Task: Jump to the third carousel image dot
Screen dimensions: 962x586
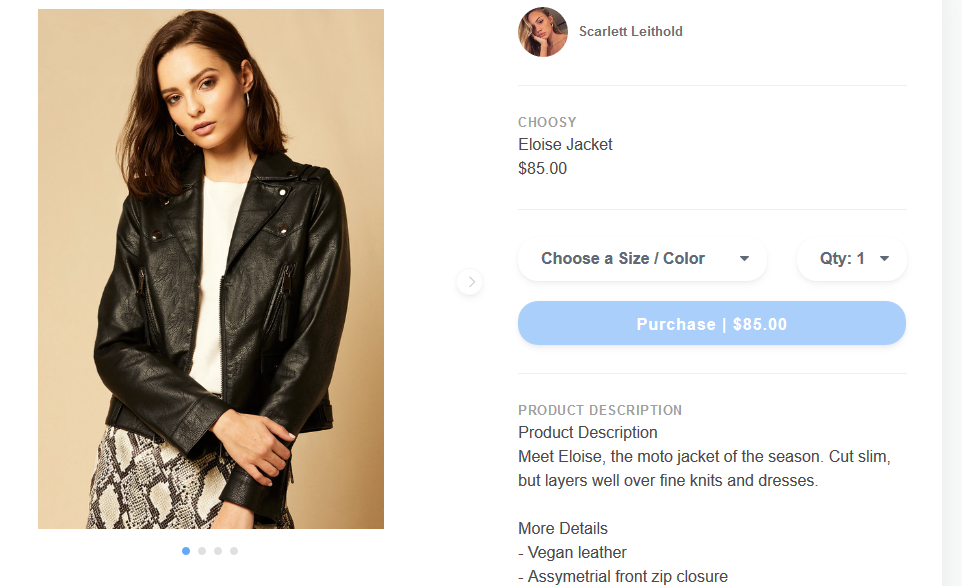Action: 218,551
